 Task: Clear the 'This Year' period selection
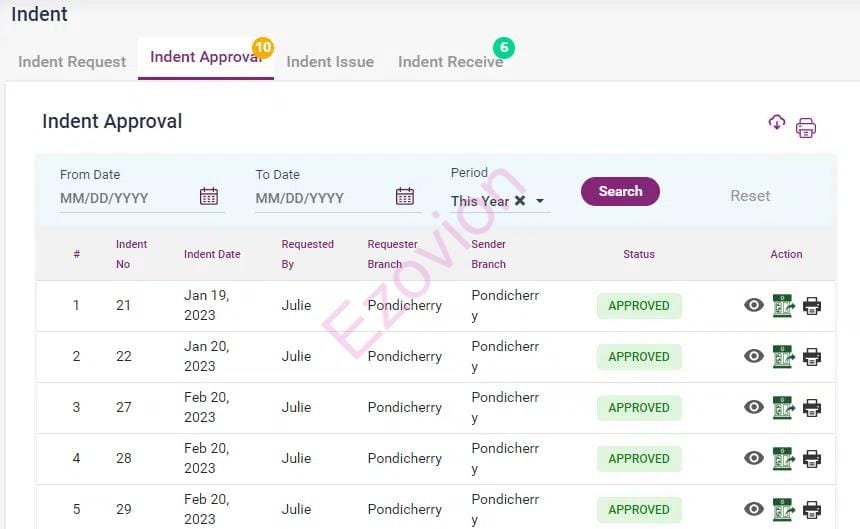pos(520,200)
